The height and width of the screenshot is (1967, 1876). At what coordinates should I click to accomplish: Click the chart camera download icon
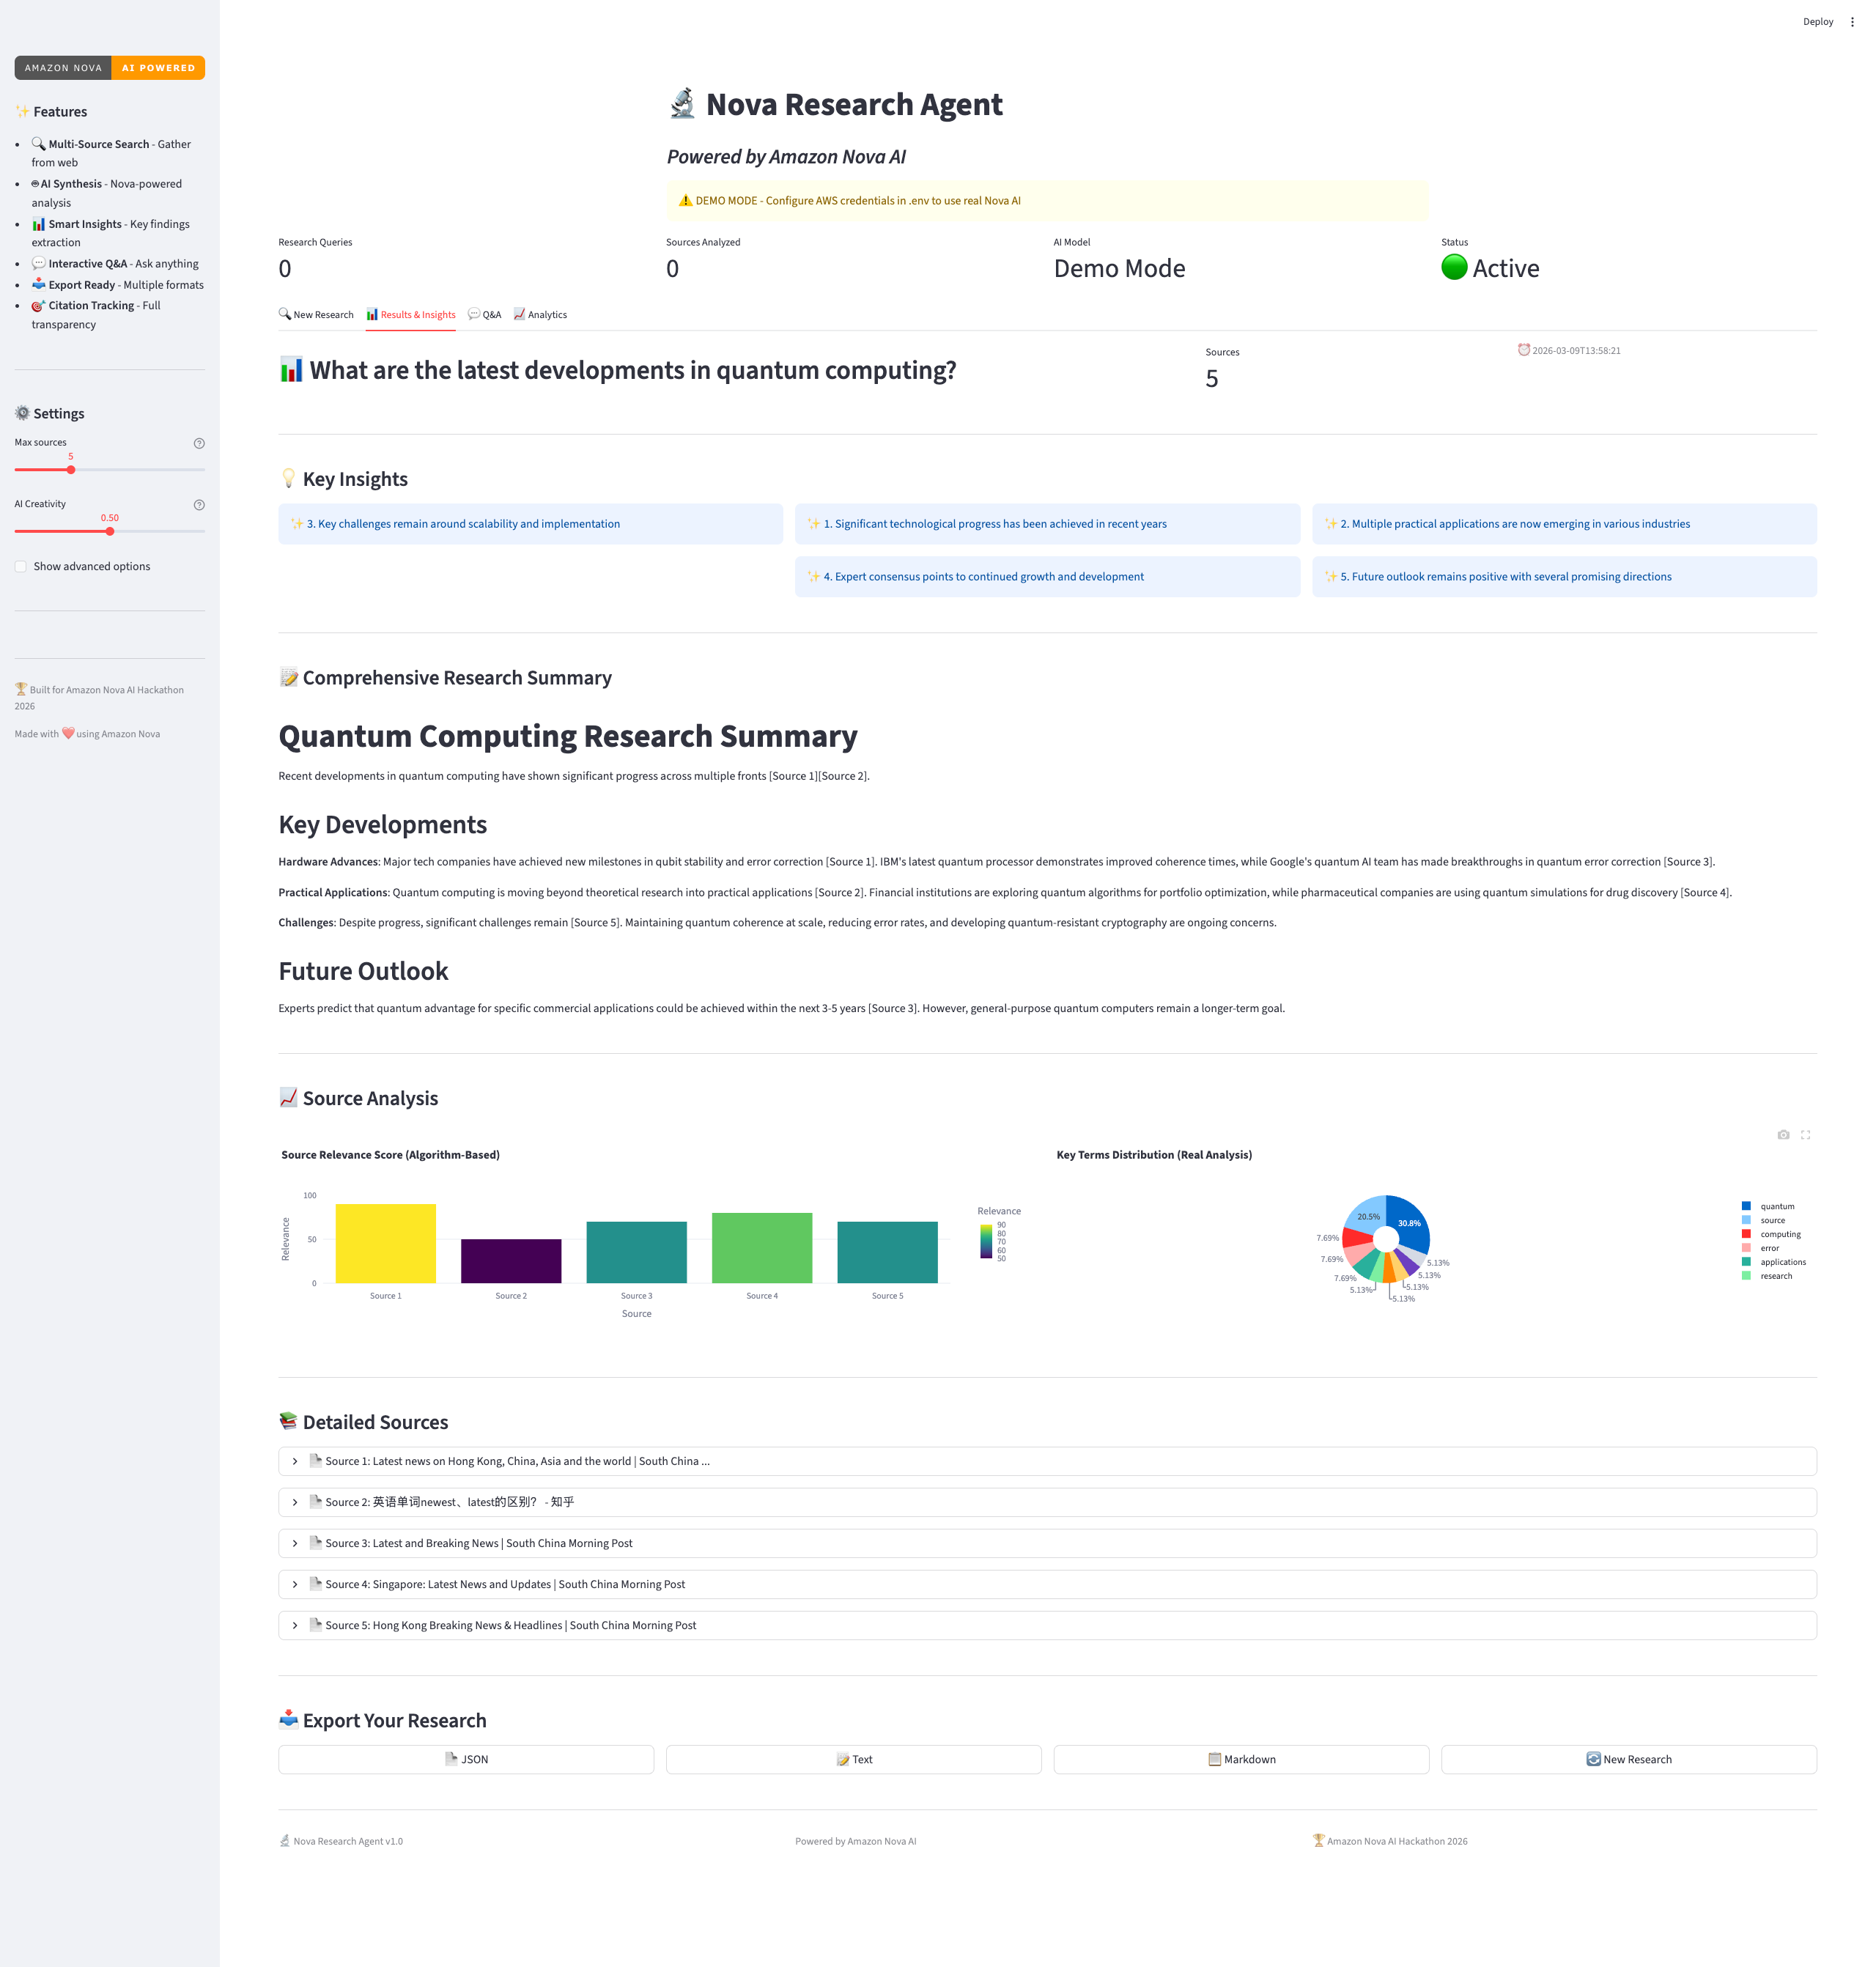coord(1783,1135)
